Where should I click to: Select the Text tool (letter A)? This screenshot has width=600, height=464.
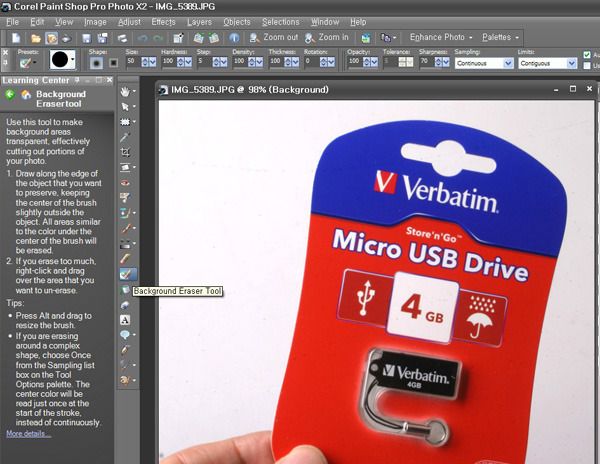point(125,320)
